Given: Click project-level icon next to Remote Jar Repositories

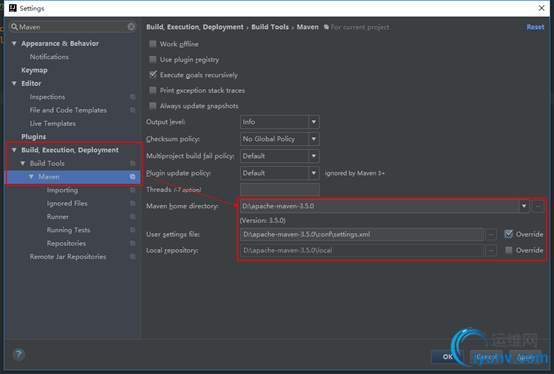Looking at the screenshot, I should (132, 256).
